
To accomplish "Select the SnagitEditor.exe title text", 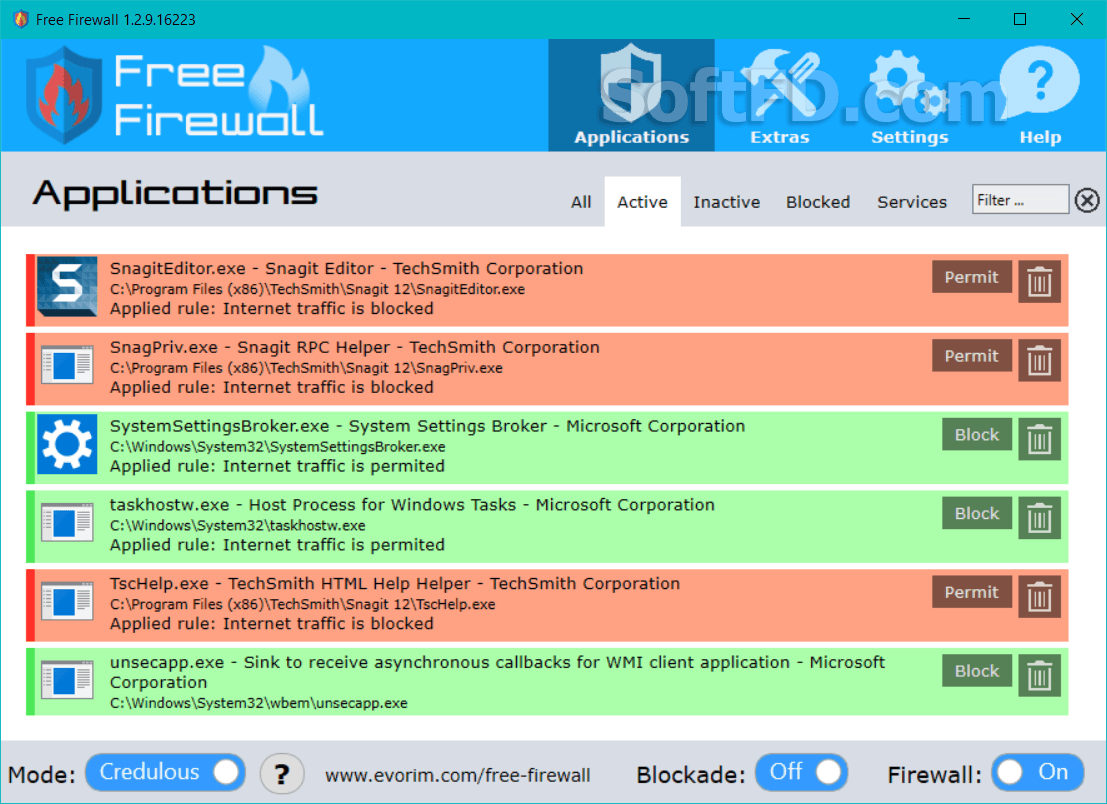I will pos(347,268).
